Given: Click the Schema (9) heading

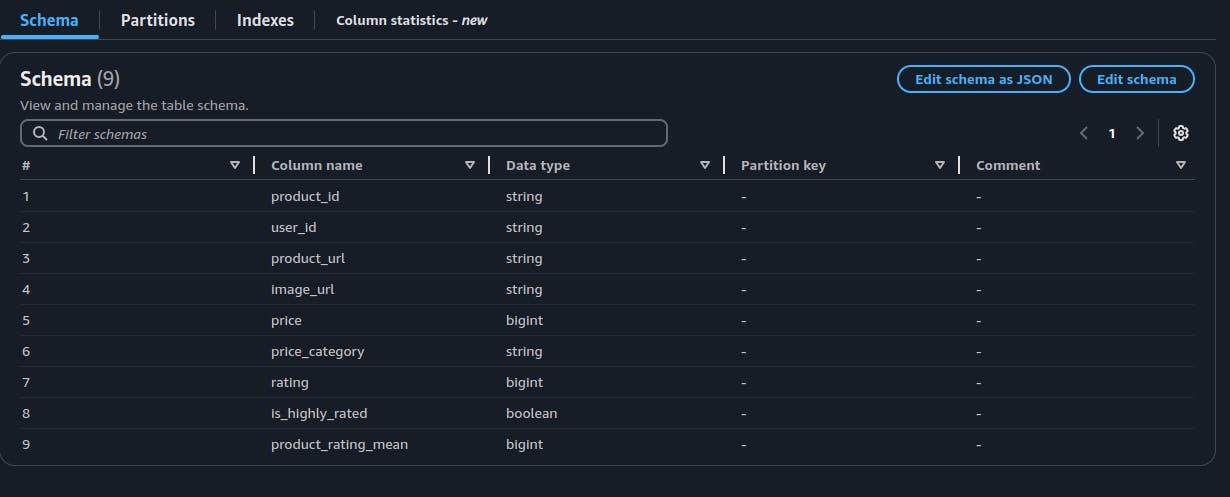Looking at the screenshot, I should point(70,79).
